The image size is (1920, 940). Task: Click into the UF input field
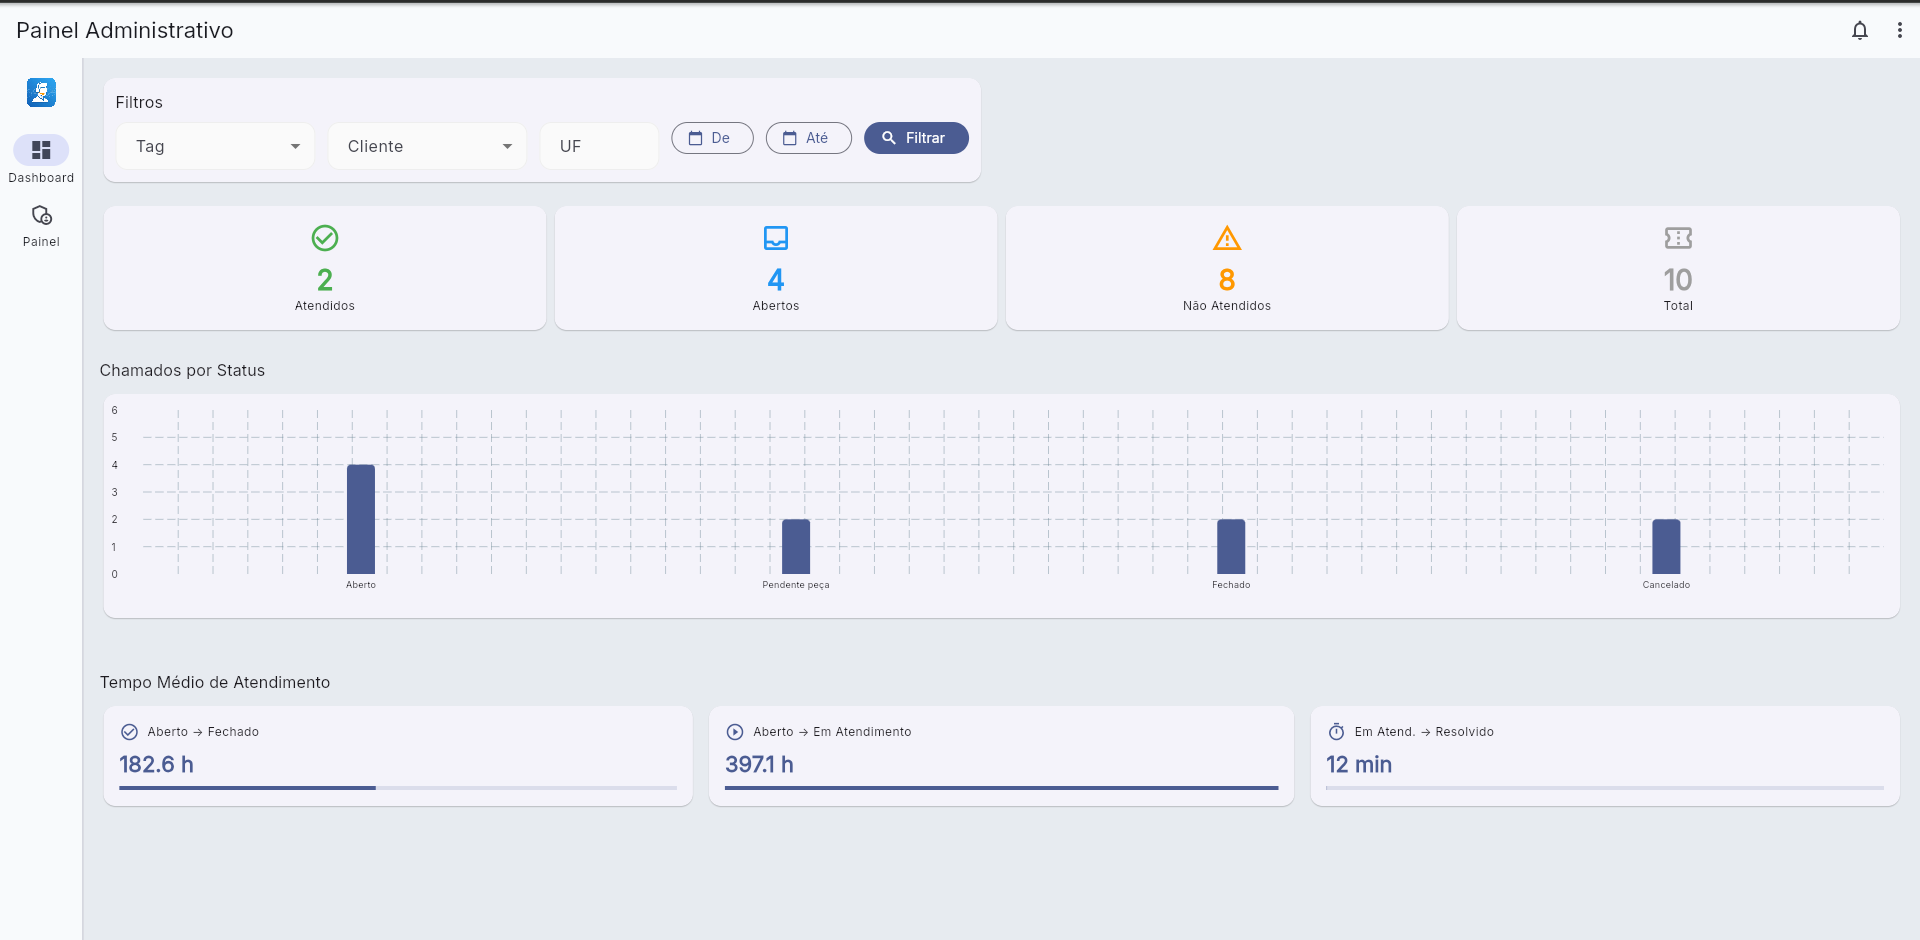[x=599, y=146]
